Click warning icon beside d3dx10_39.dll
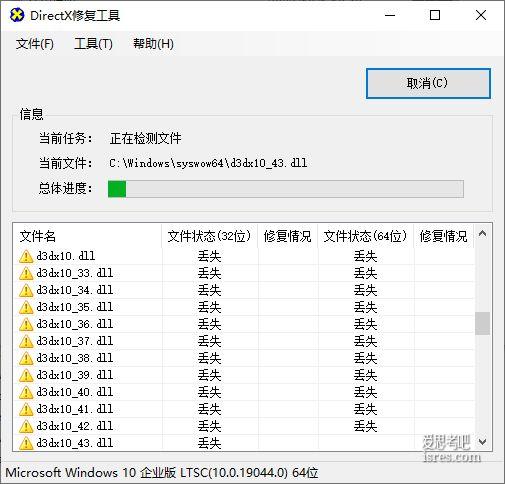This screenshot has width=505, height=484. 26,375
